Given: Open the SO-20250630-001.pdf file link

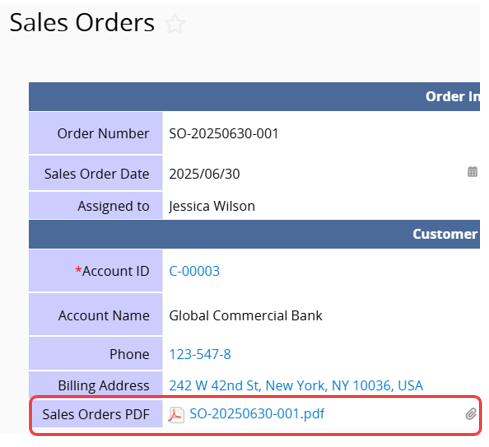Looking at the screenshot, I should tap(257, 414).
